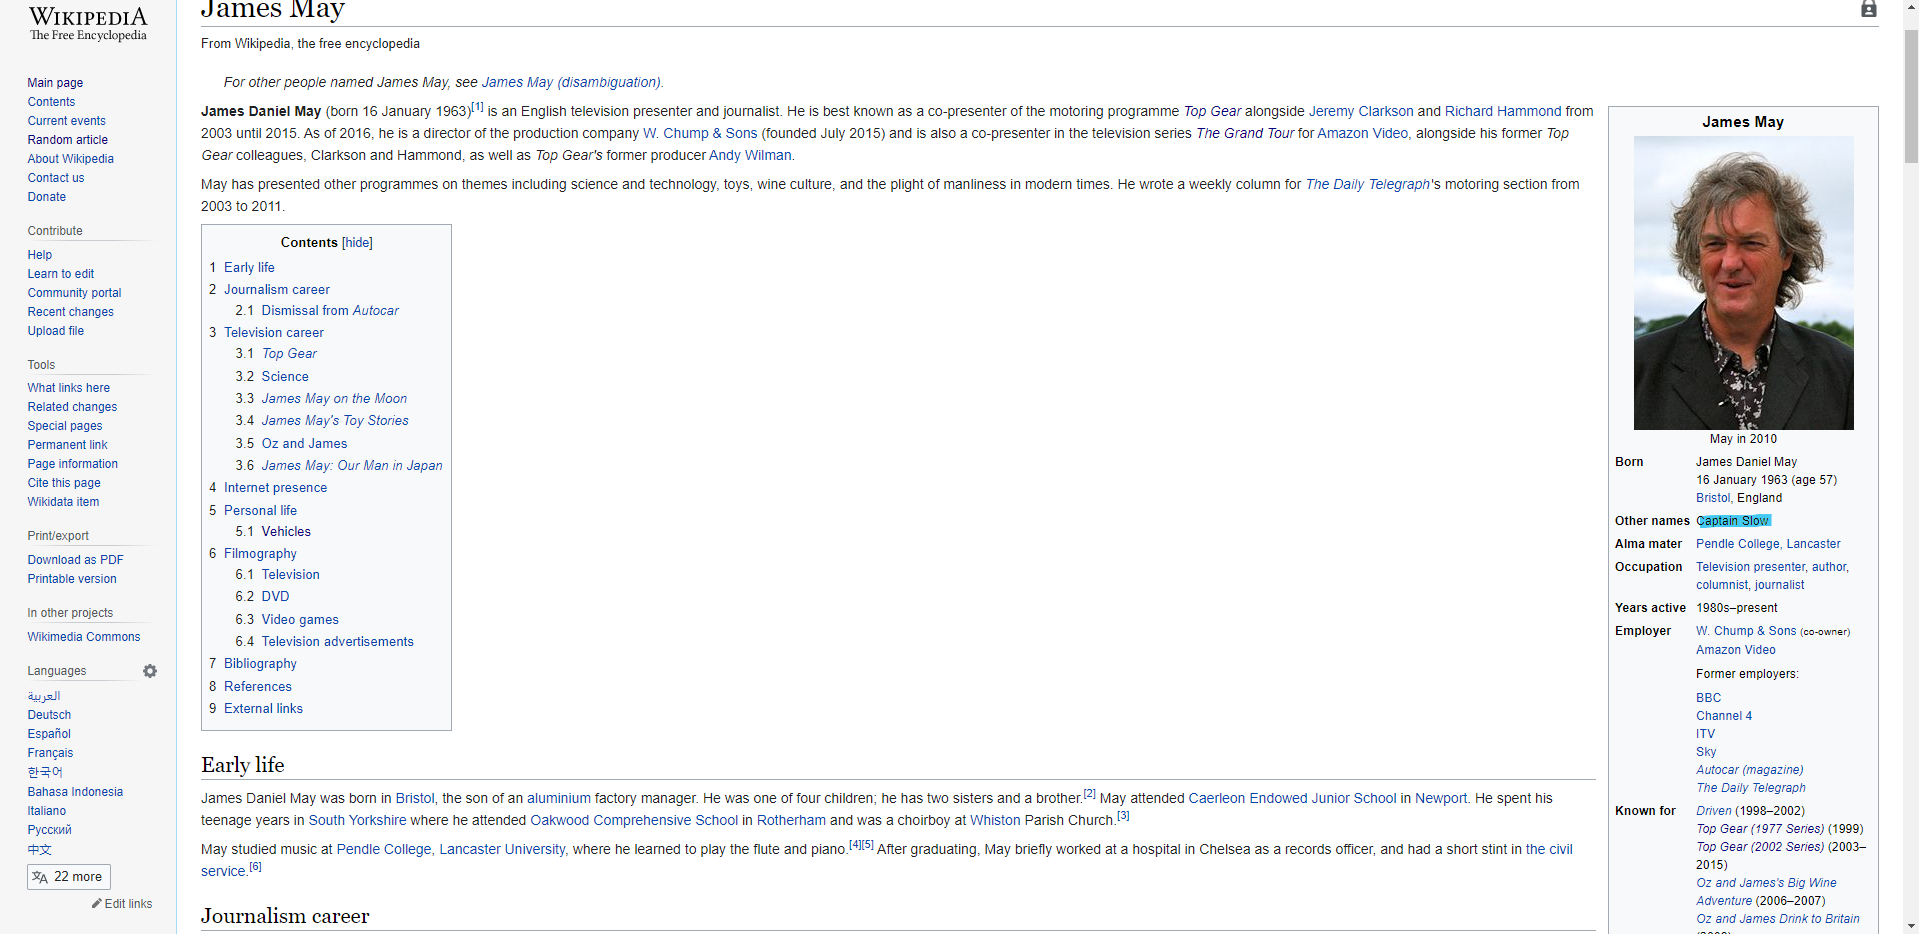Image resolution: width=1919 pixels, height=934 pixels.
Task: Open The Daily Telegraph link in intro
Action: click(1368, 184)
